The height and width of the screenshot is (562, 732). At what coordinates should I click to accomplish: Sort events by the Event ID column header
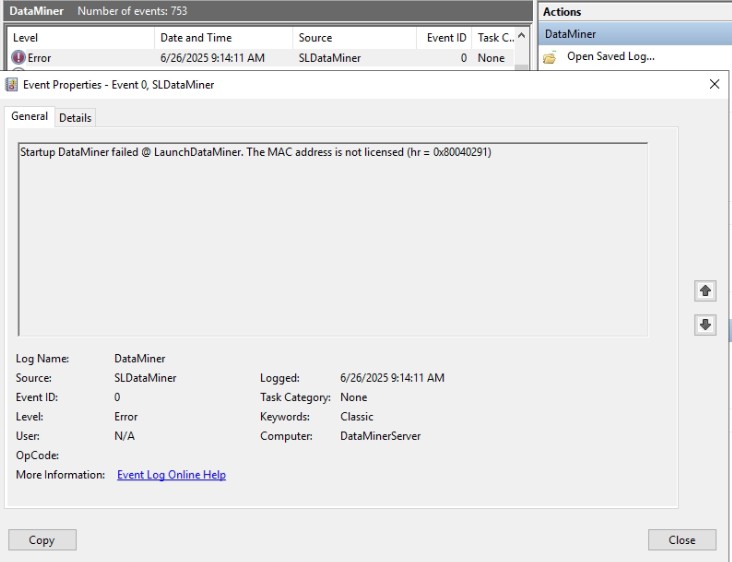(444, 38)
